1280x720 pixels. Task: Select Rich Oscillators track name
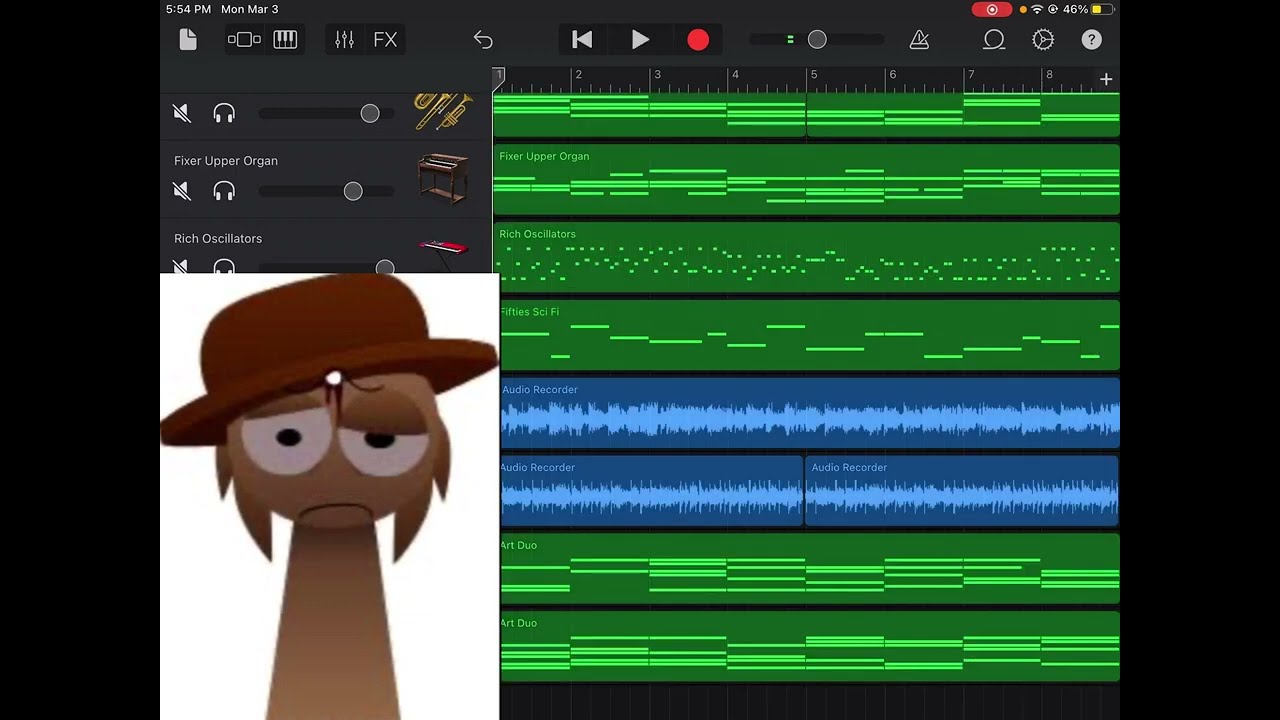pyautogui.click(x=218, y=238)
